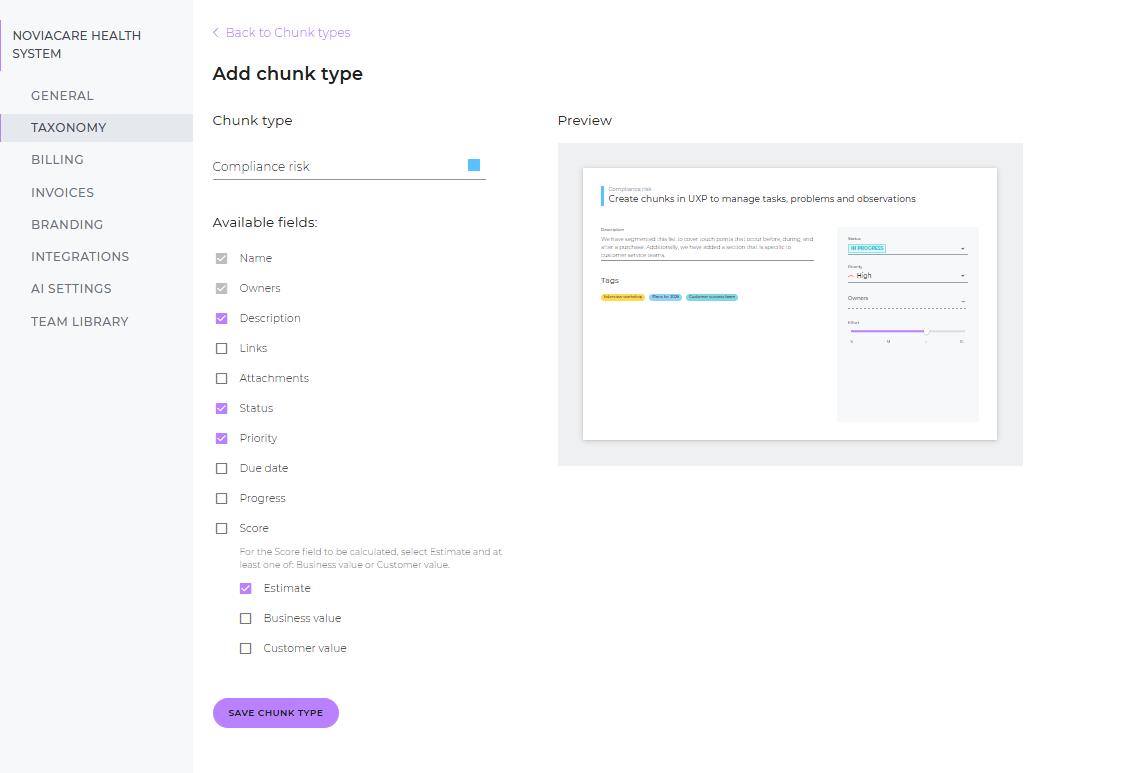Enable the Due date checkbox
This screenshot has width=1121, height=773.
pyautogui.click(x=222, y=468)
